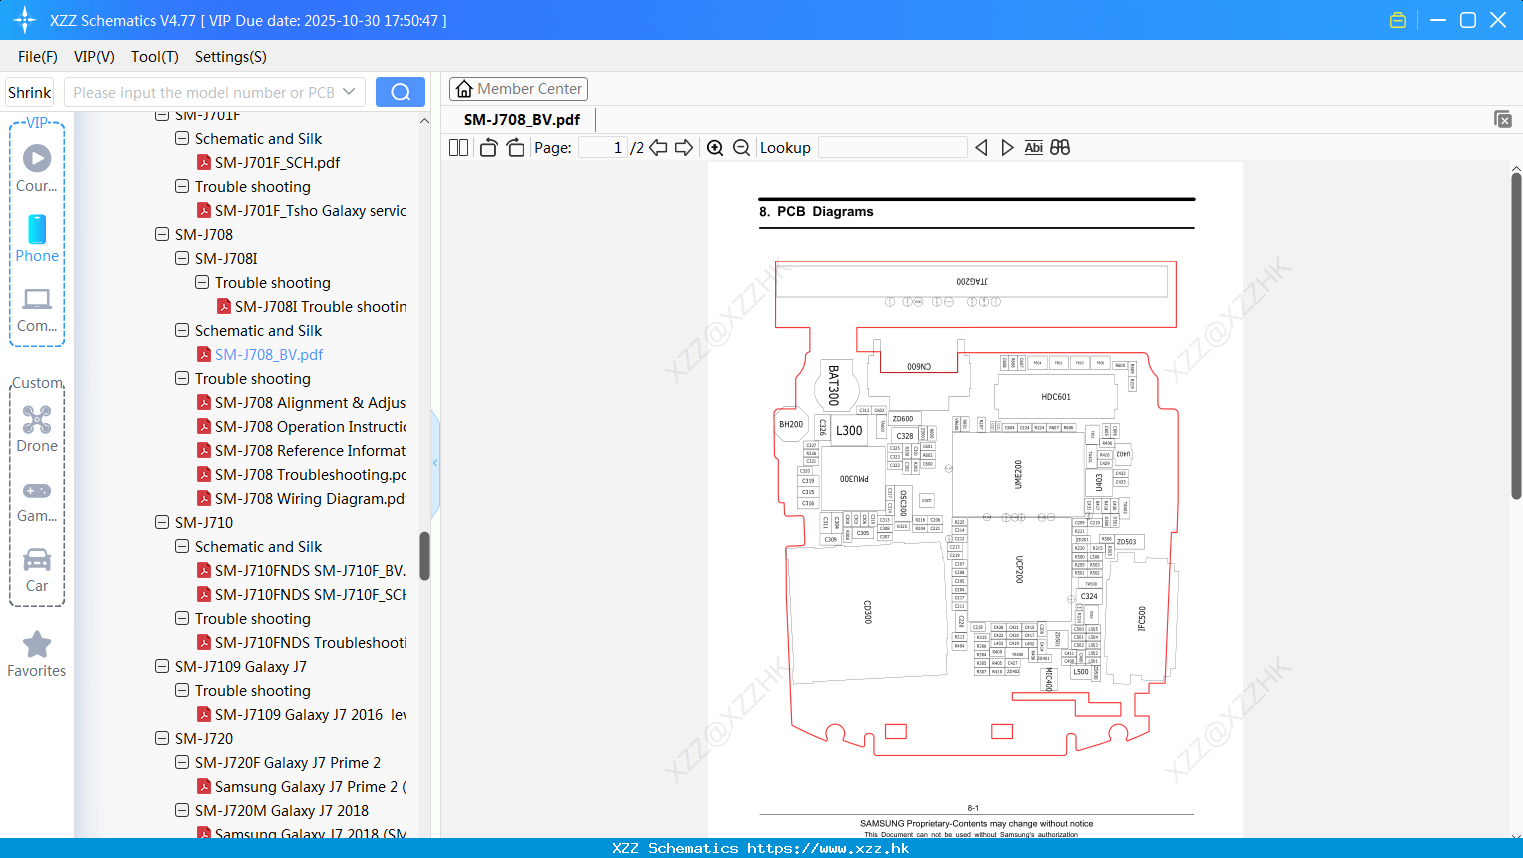
Task: Collapse the SM-J710 tree node
Action: (162, 522)
